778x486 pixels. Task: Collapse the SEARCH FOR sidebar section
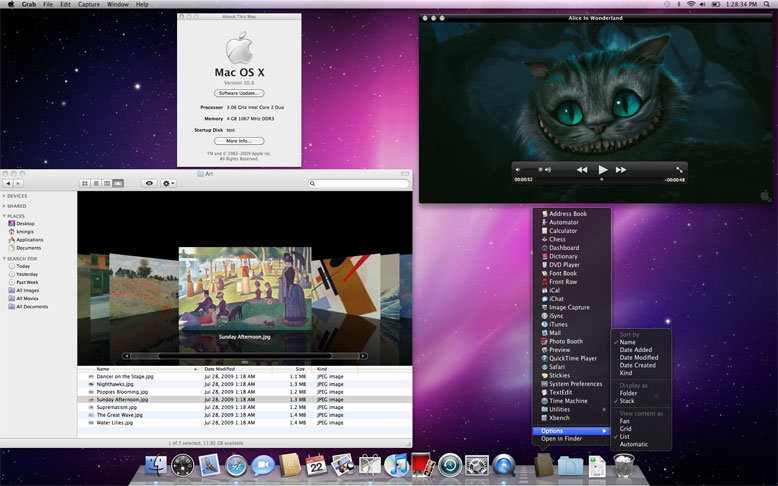click(x=4, y=259)
